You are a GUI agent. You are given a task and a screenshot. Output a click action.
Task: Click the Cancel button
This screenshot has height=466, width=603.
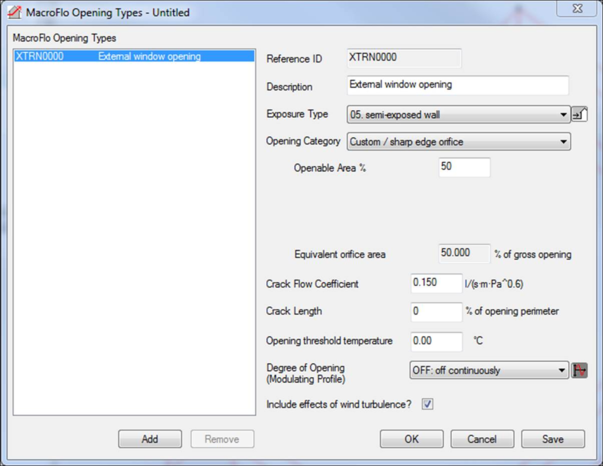coord(482,439)
